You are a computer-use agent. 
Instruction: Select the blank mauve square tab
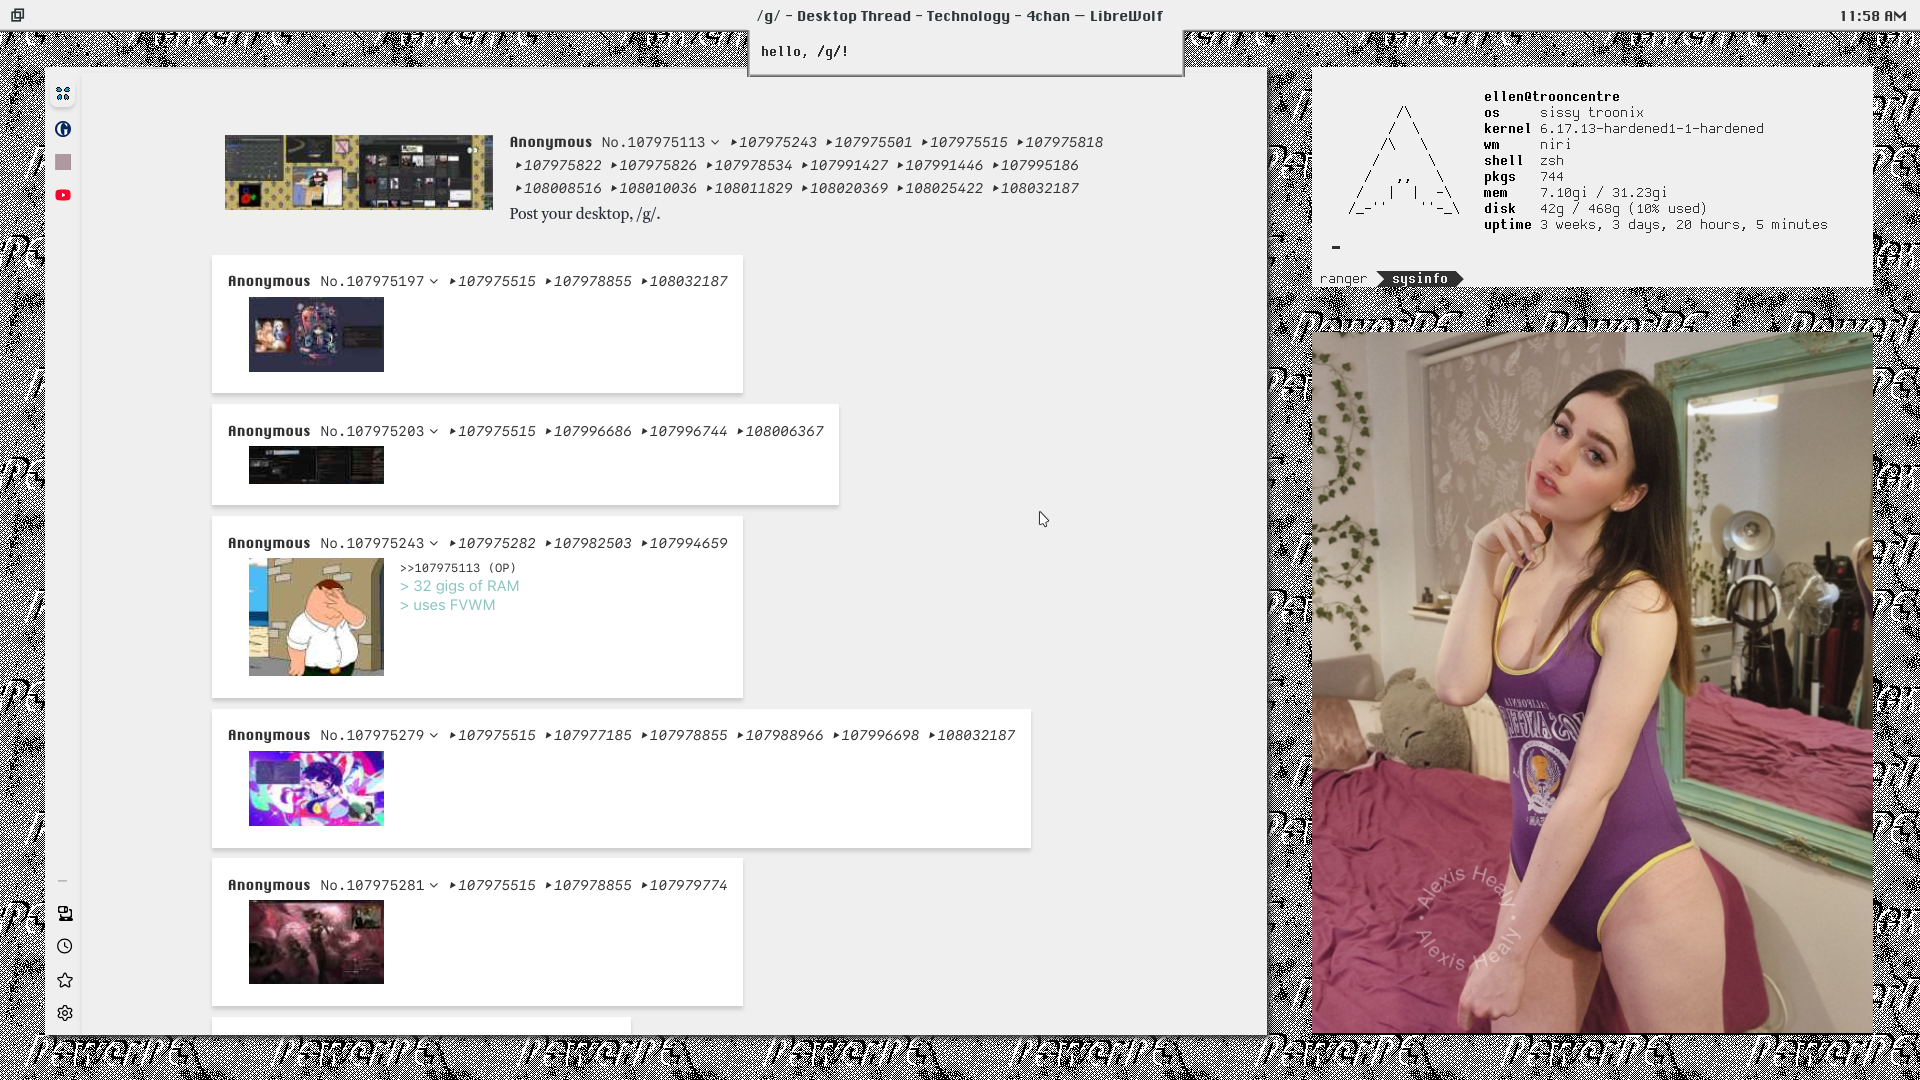[x=63, y=162]
